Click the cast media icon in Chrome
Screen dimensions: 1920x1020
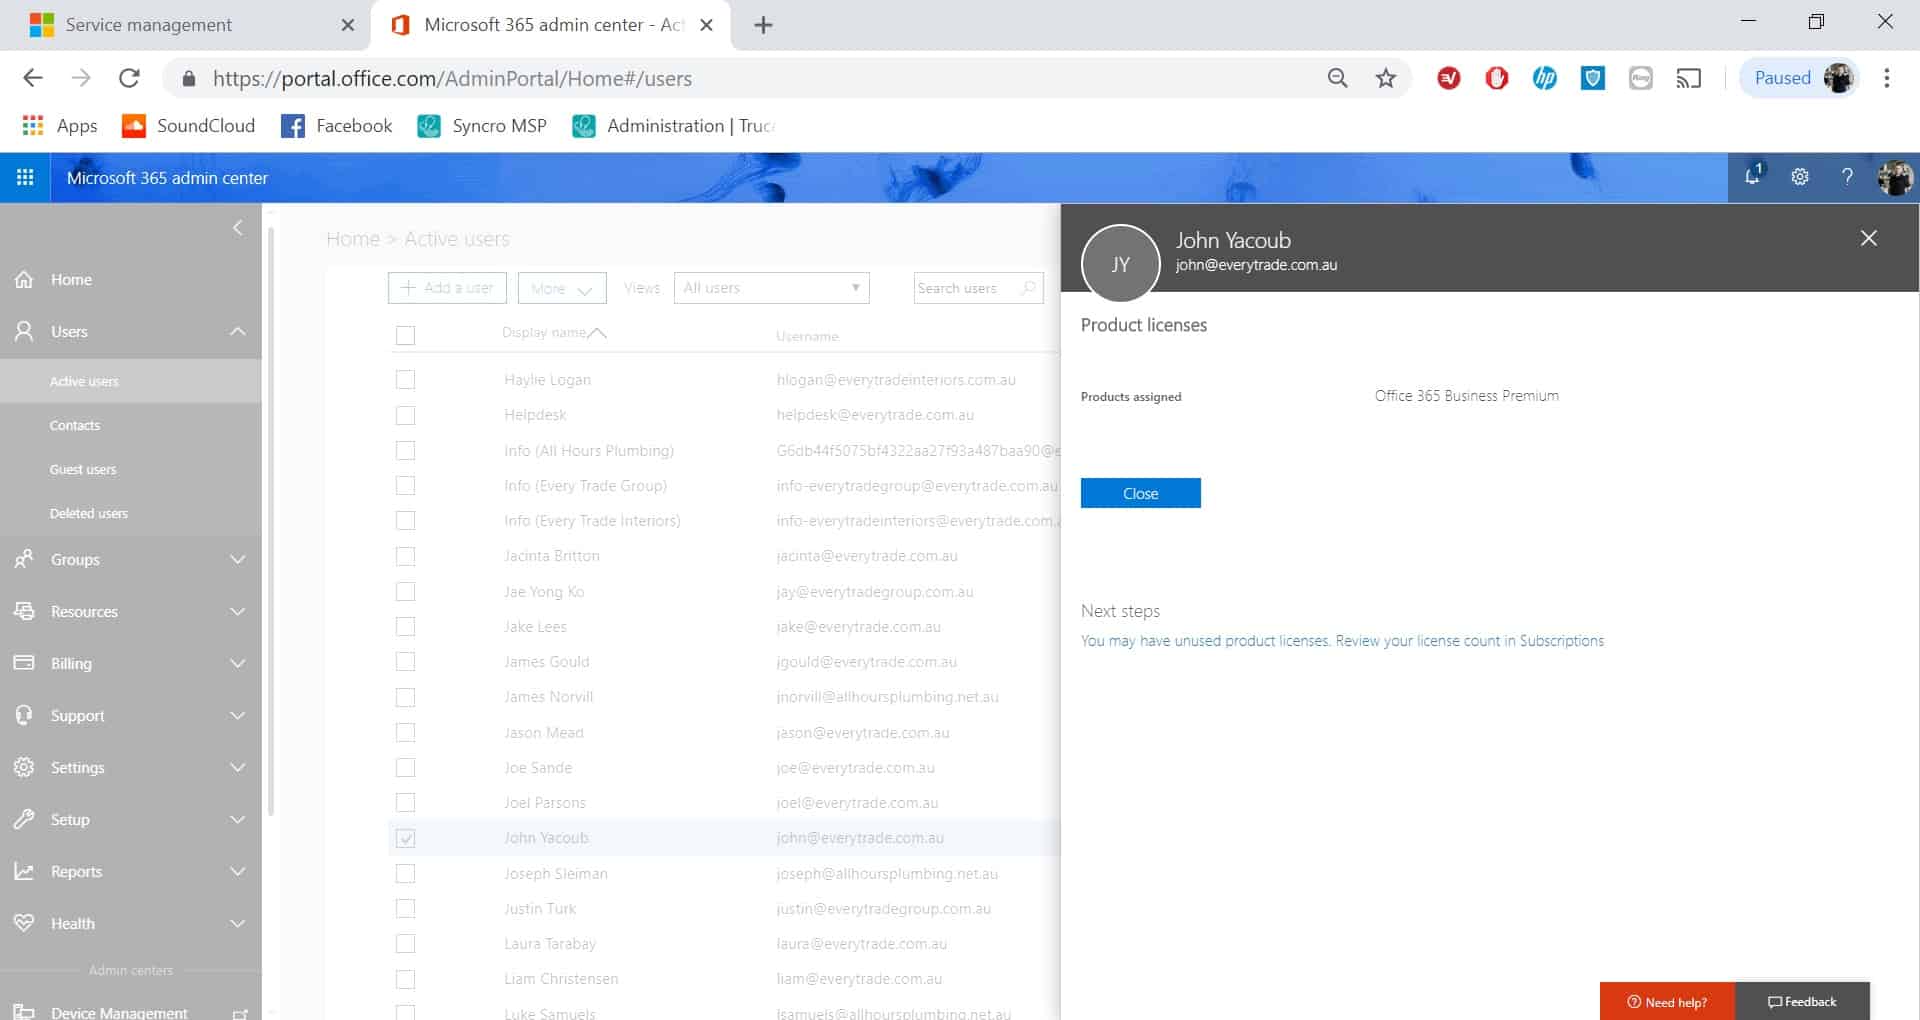coord(1689,78)
